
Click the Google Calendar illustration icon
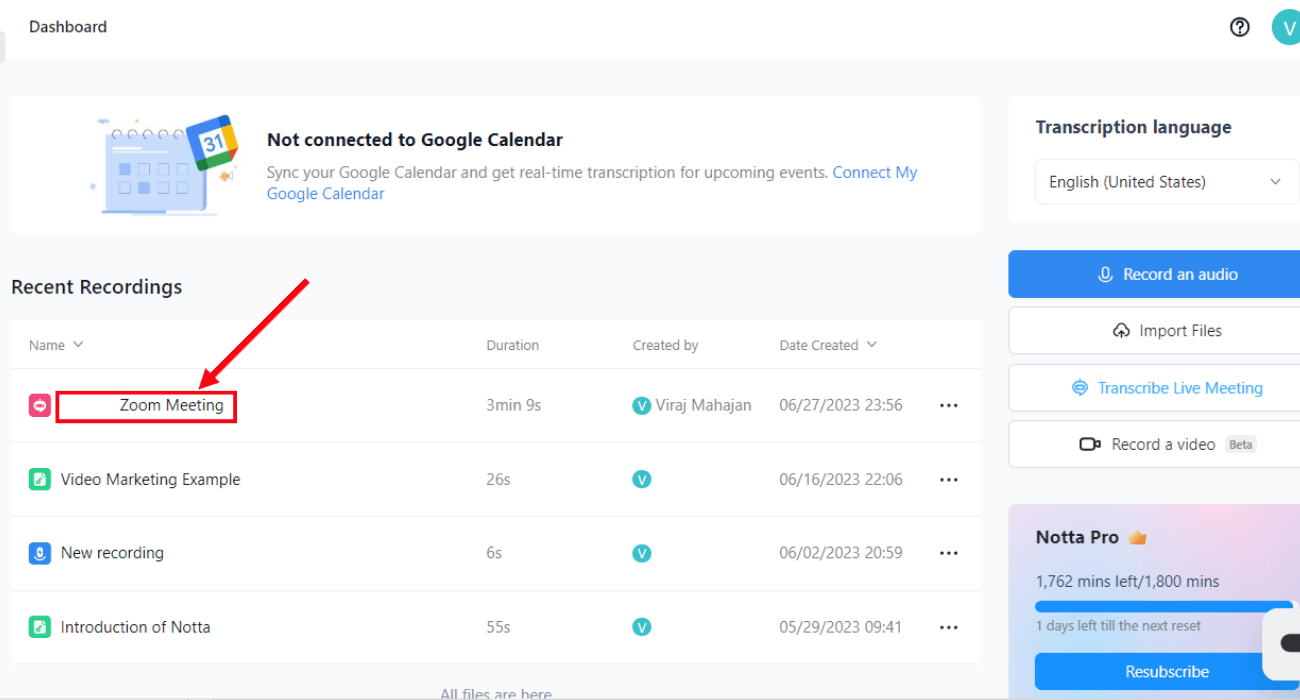(165, 164)
